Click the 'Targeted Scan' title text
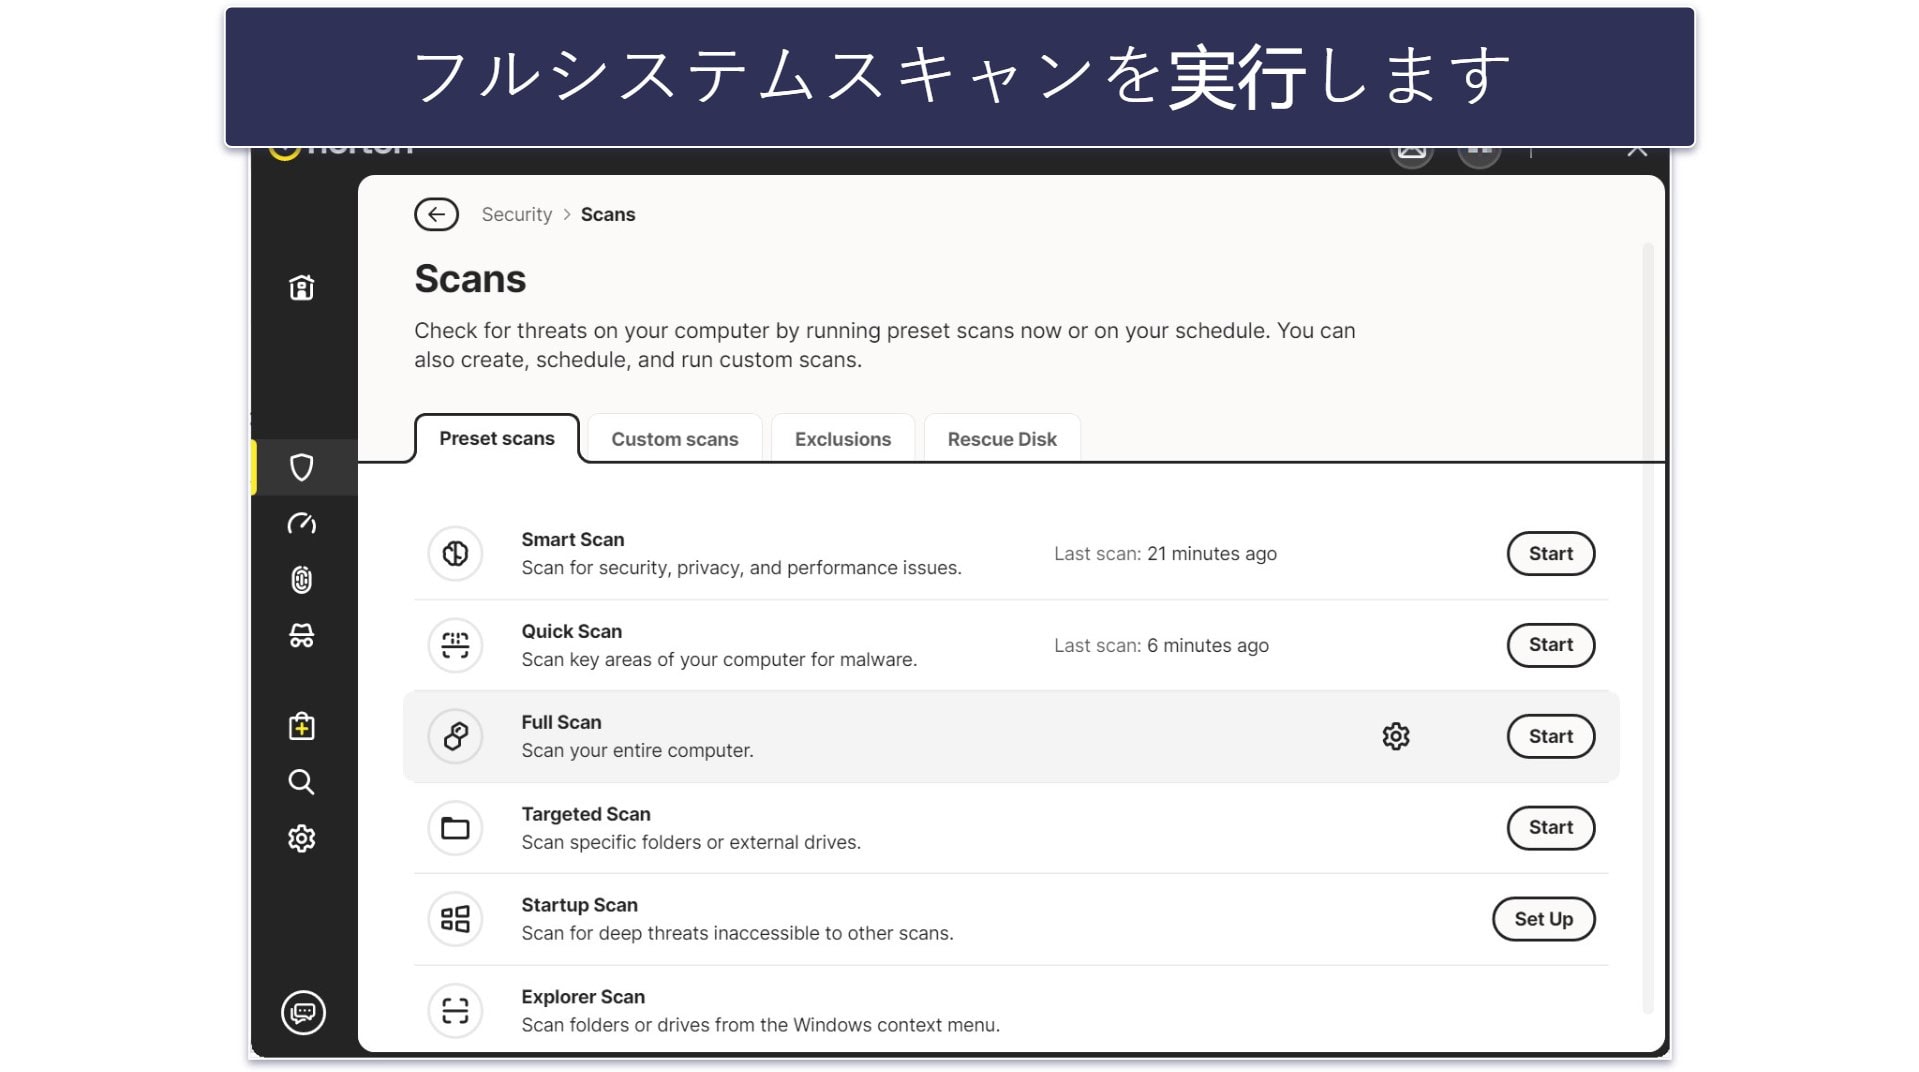The image size is (1919, 1072). tap(586, 814)
